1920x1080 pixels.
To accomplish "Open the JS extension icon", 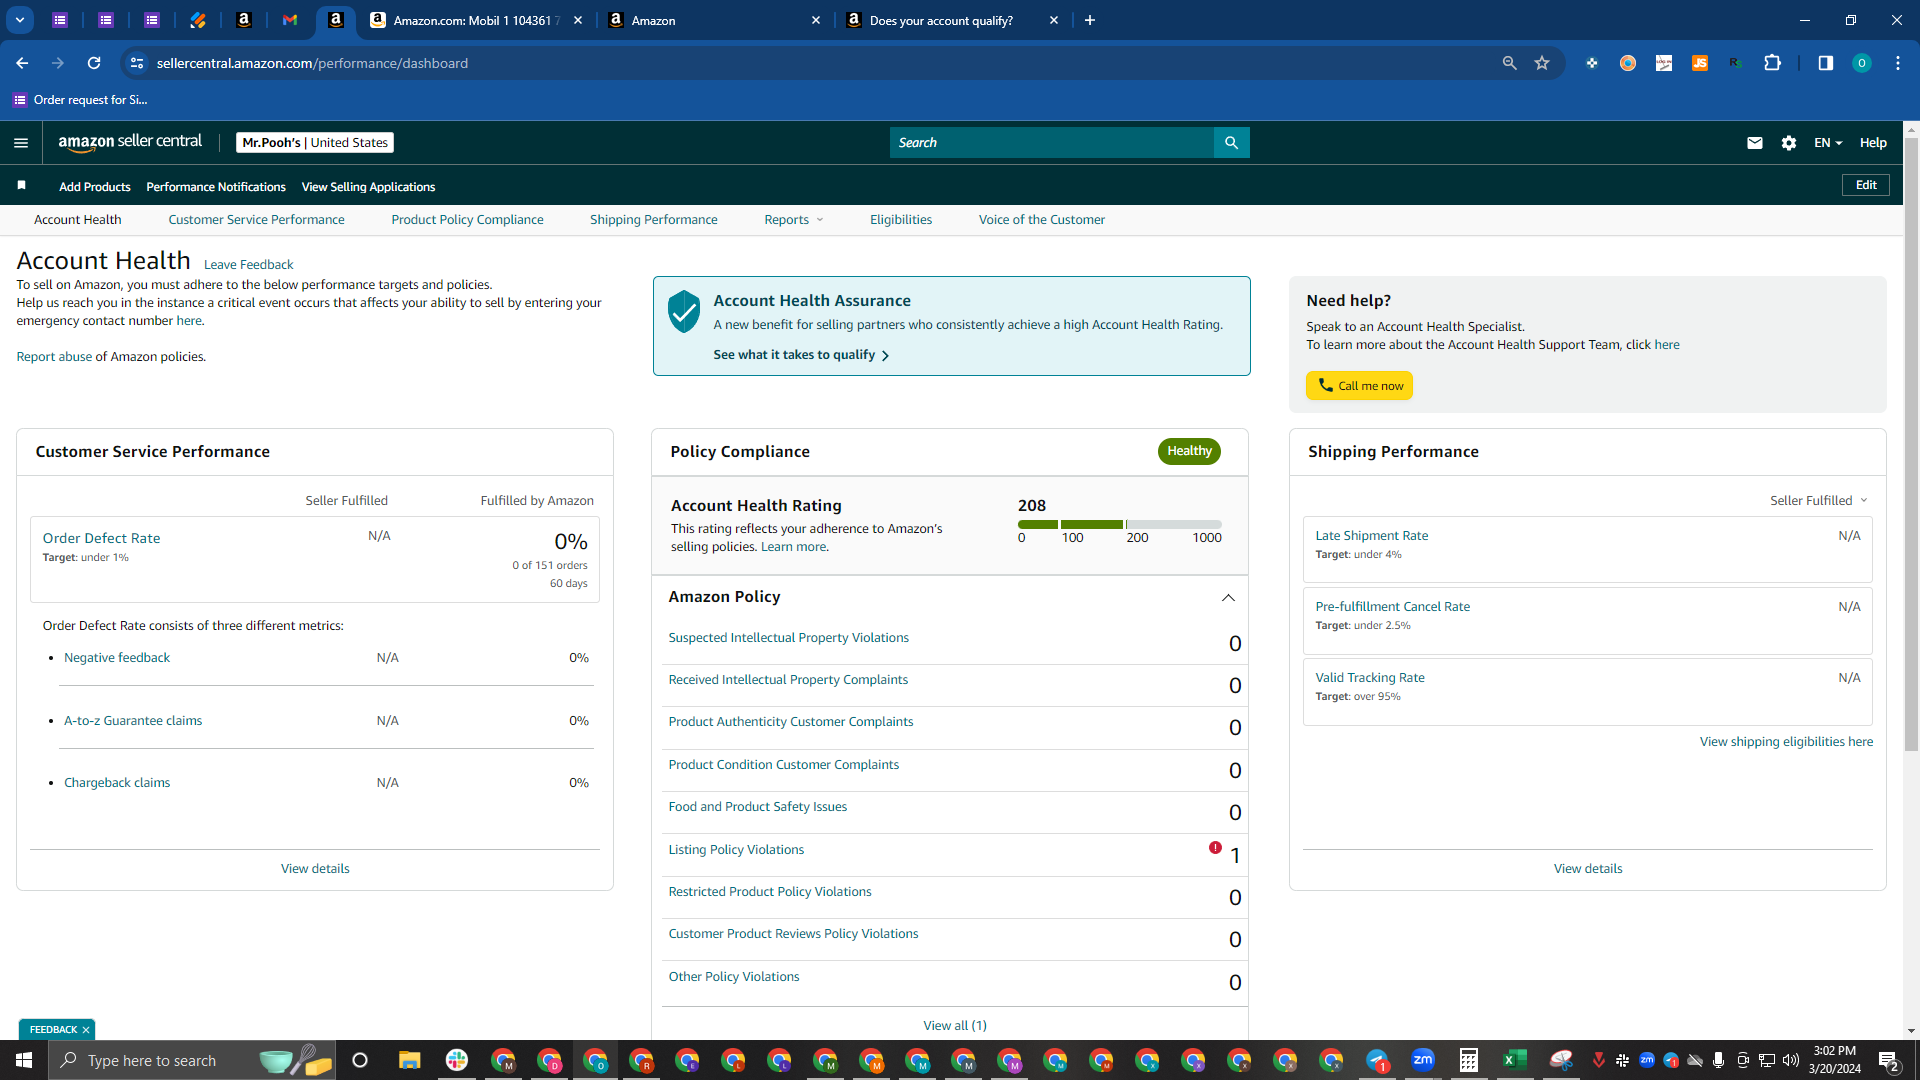I will coord(1699,63).
